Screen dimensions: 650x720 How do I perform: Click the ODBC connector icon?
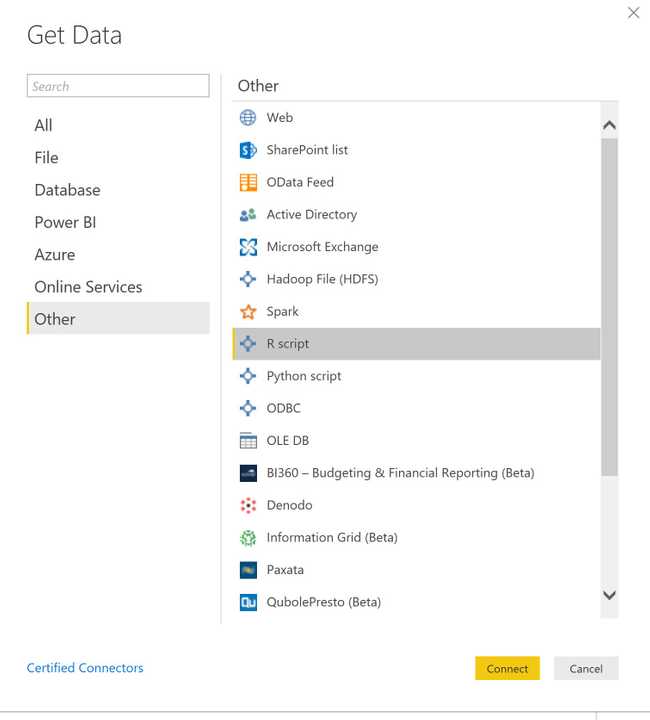(248, 408)
